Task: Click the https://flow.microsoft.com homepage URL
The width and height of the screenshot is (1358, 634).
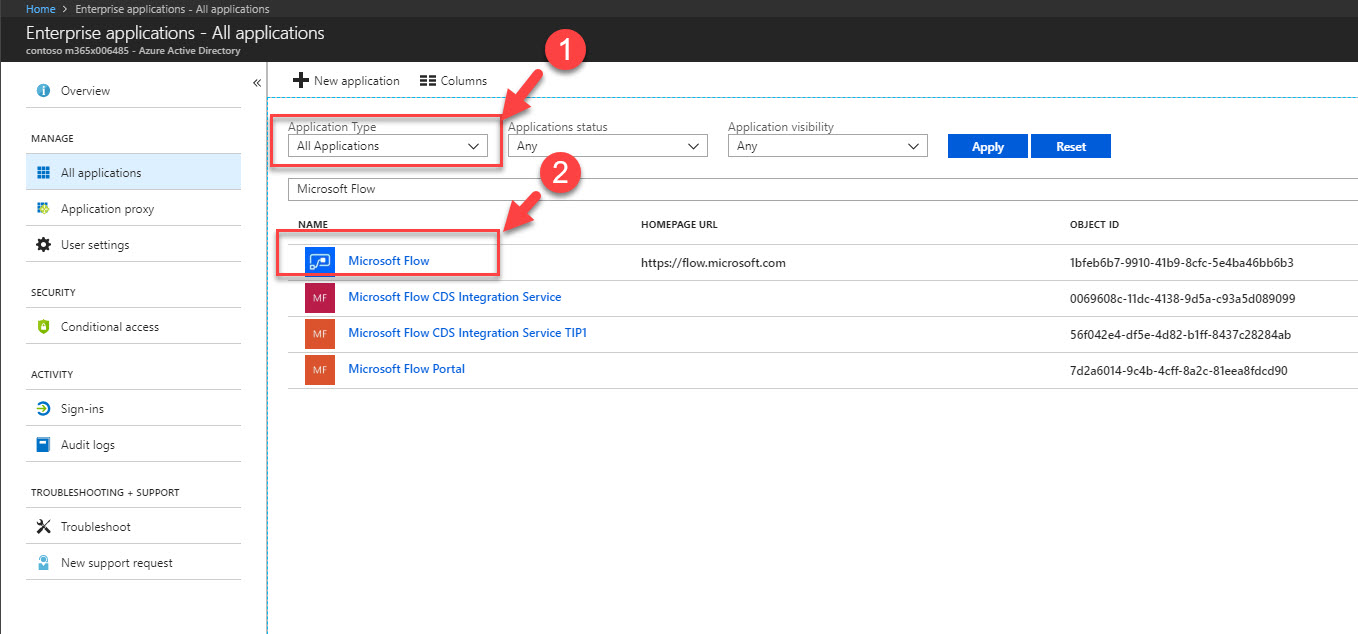Action: [713, 263]
